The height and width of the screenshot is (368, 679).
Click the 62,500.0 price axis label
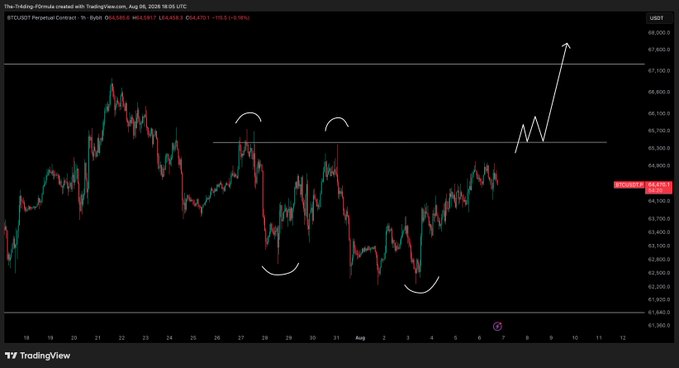[659, 273]
